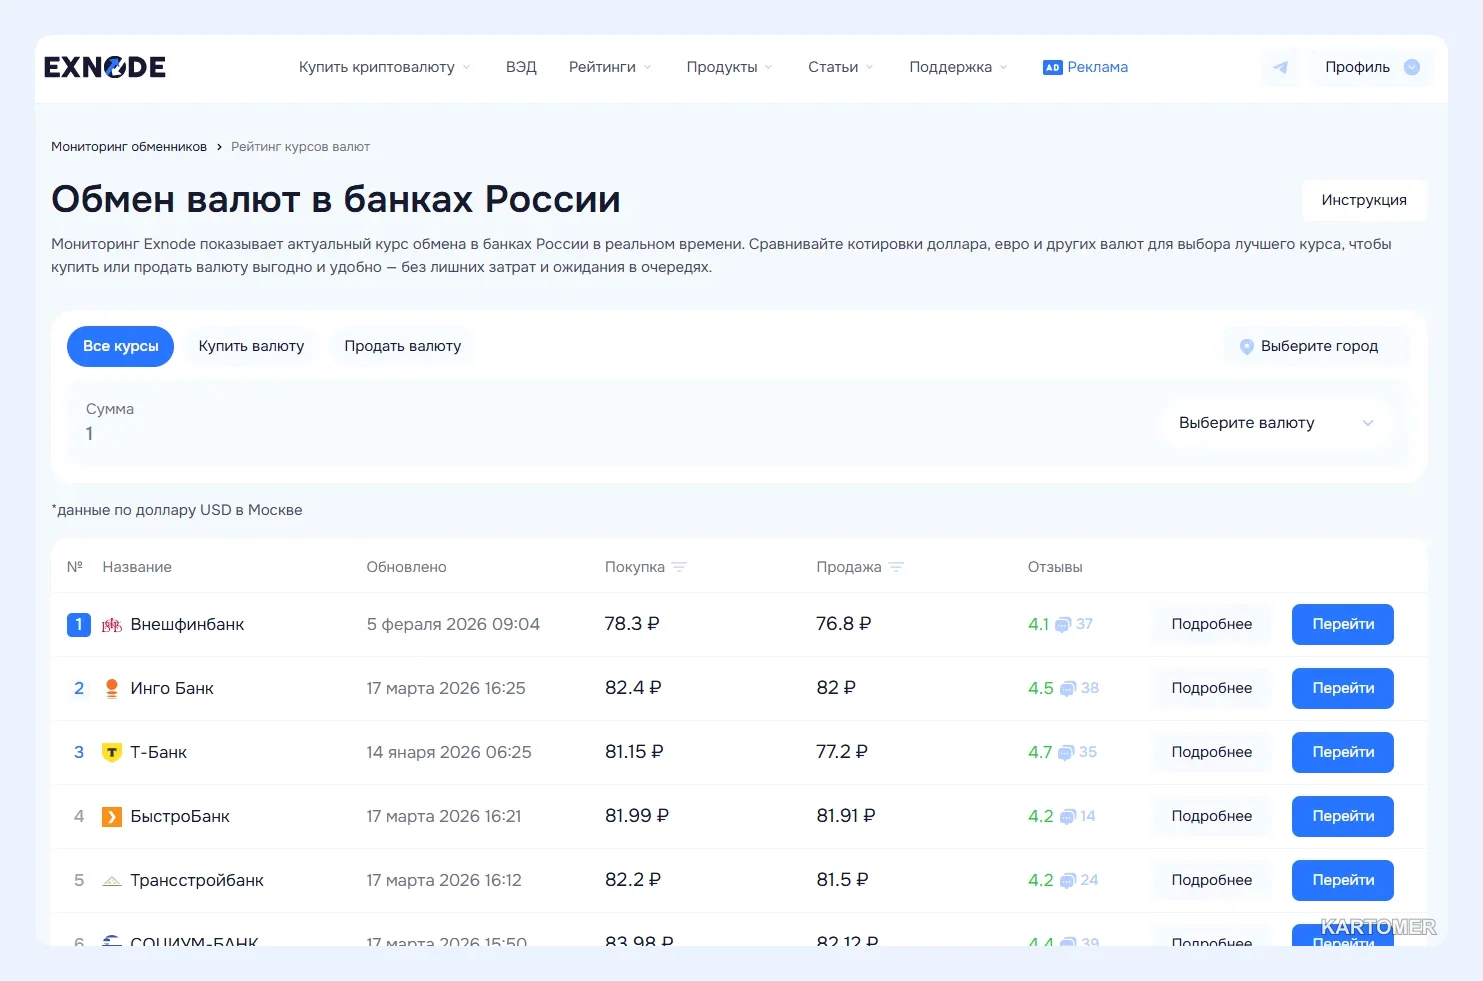Expand the Рейтинги dropdown menu

610,67
